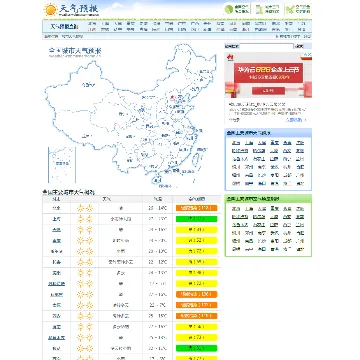Click orange air quality badge in 北京 row

coord(197,208)
